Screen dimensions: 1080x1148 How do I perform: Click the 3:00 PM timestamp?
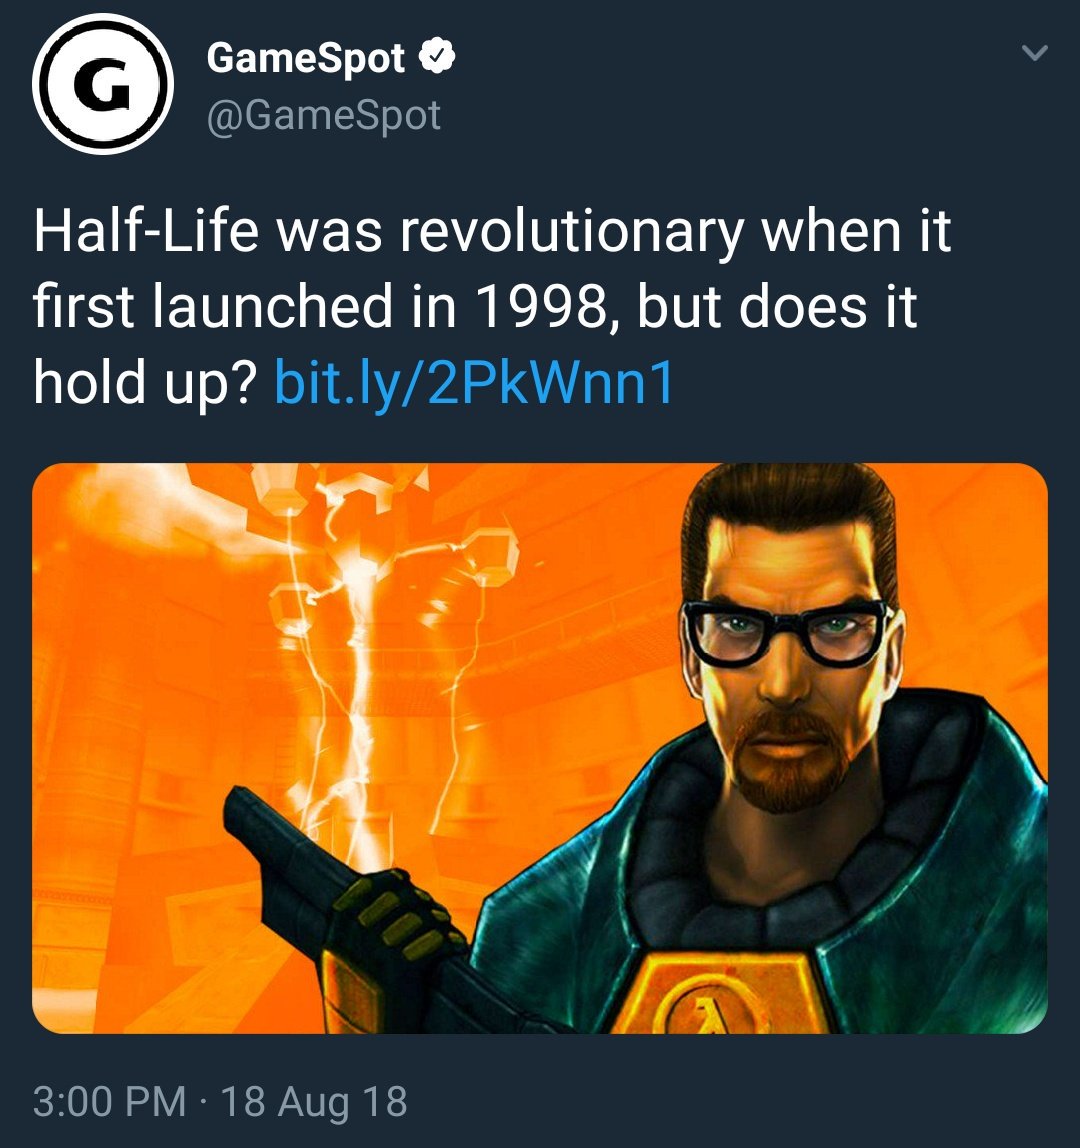[x=110, y=1101]
